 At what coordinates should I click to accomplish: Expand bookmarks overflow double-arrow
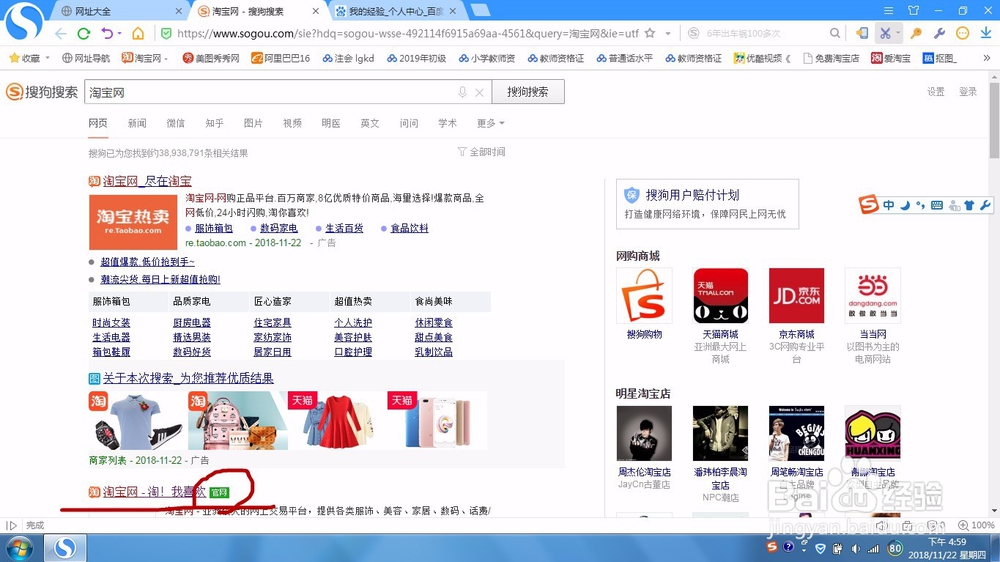tap(987, 58)
